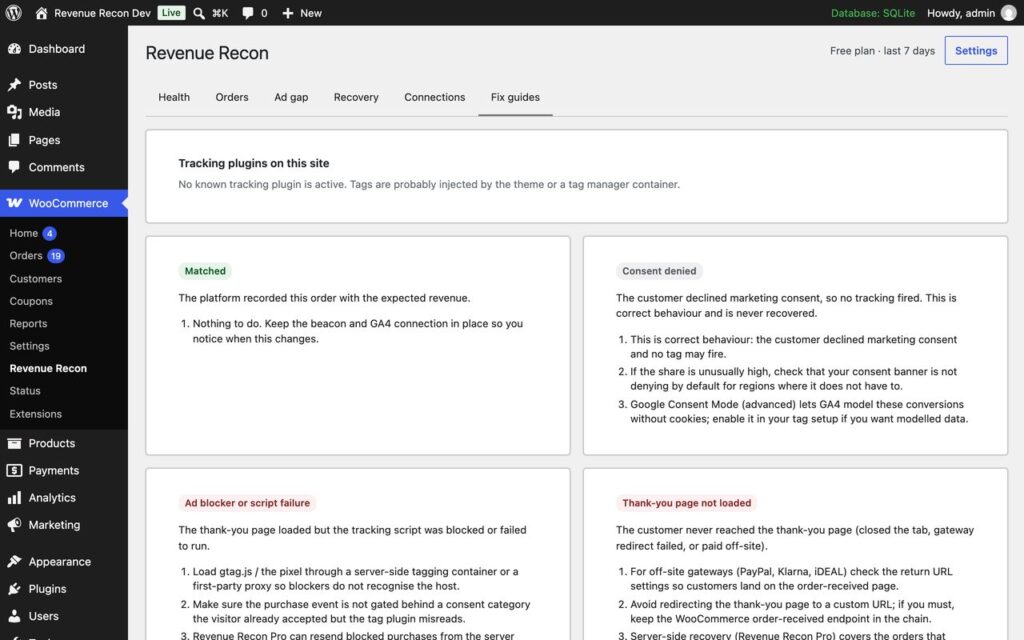Viewport: 1024px width, 640px height.
Task: Click the plus New icon
Action: coord(287,13)
